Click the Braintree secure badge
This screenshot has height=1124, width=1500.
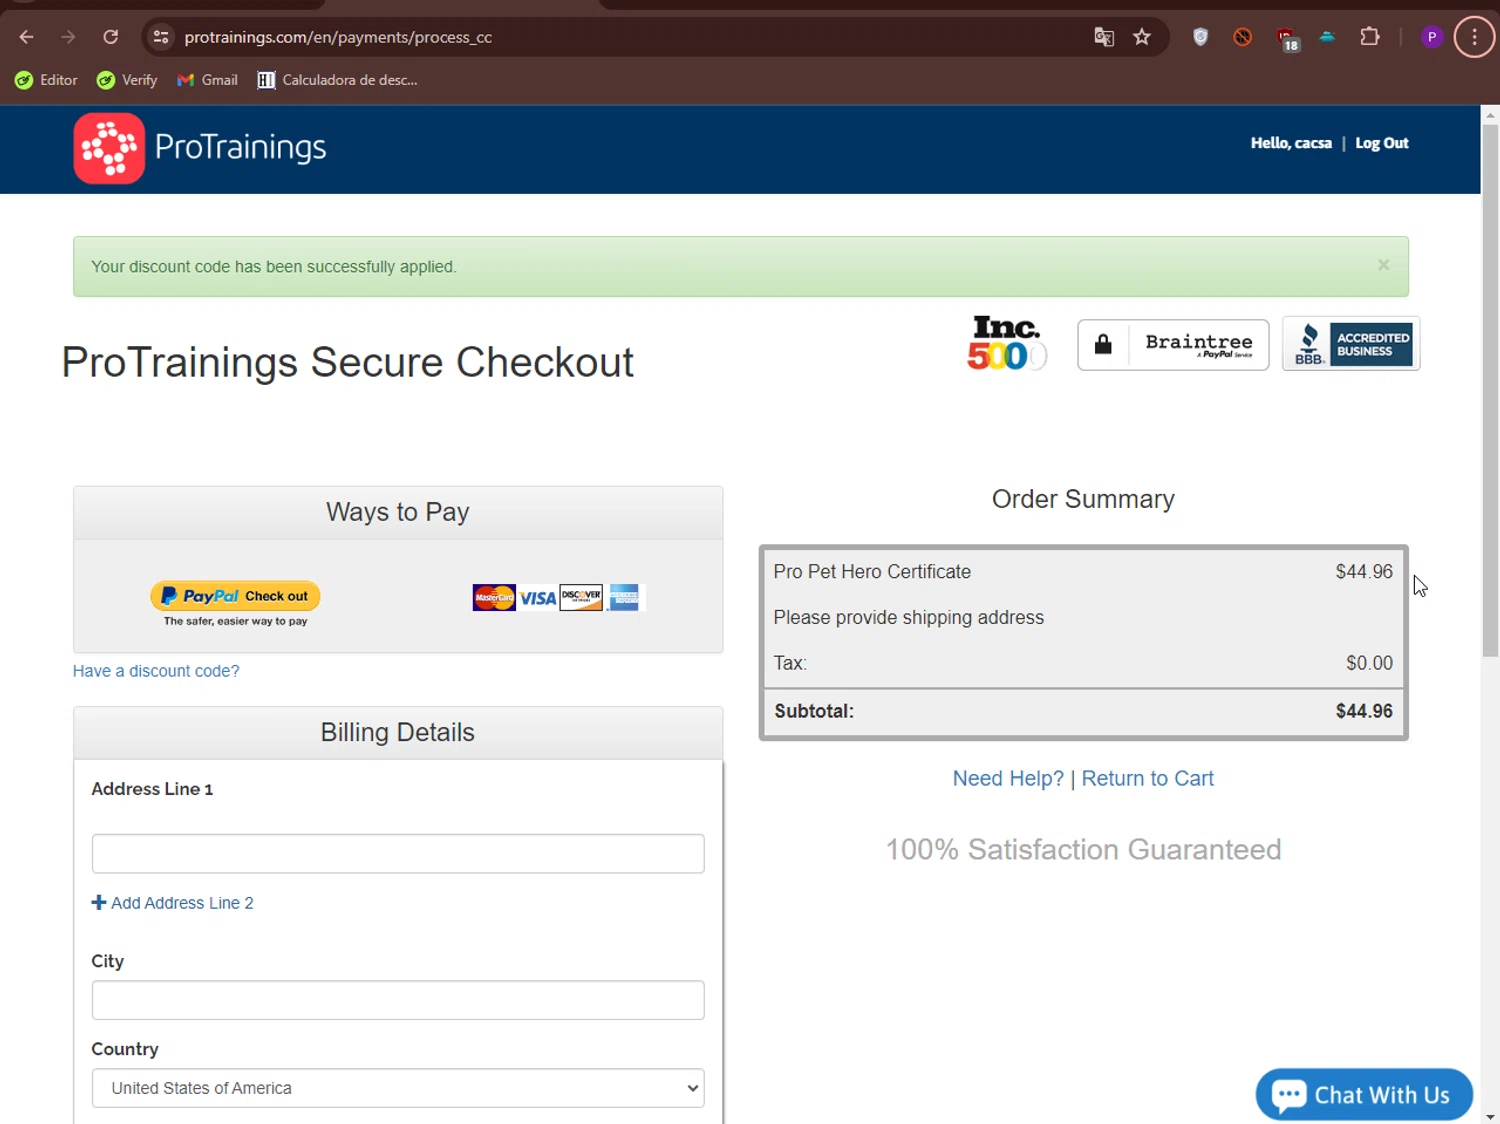[x=1173, y=345]
